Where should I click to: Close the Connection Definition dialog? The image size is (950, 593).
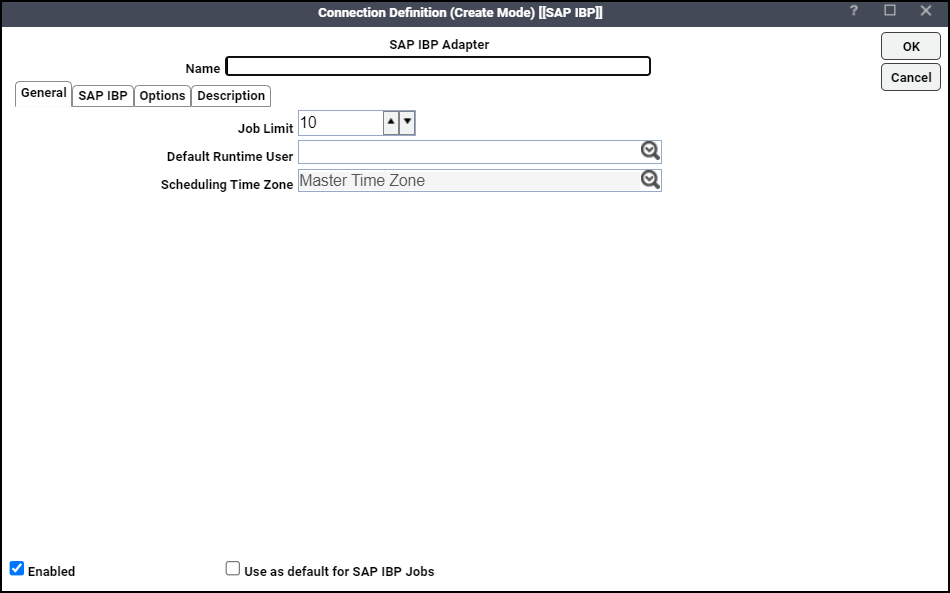[x=926, y=10]
